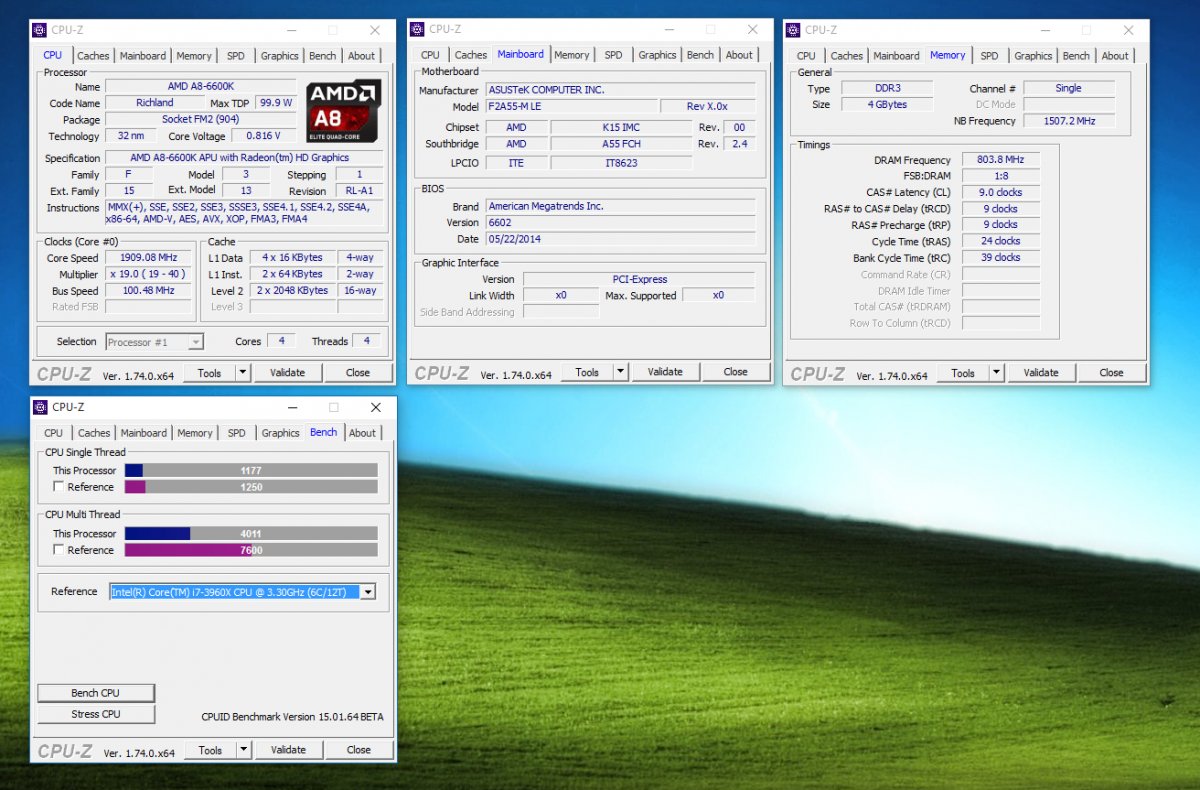
Task: Open the Bench tab in the Mainboard window
Action: point(701,55)
